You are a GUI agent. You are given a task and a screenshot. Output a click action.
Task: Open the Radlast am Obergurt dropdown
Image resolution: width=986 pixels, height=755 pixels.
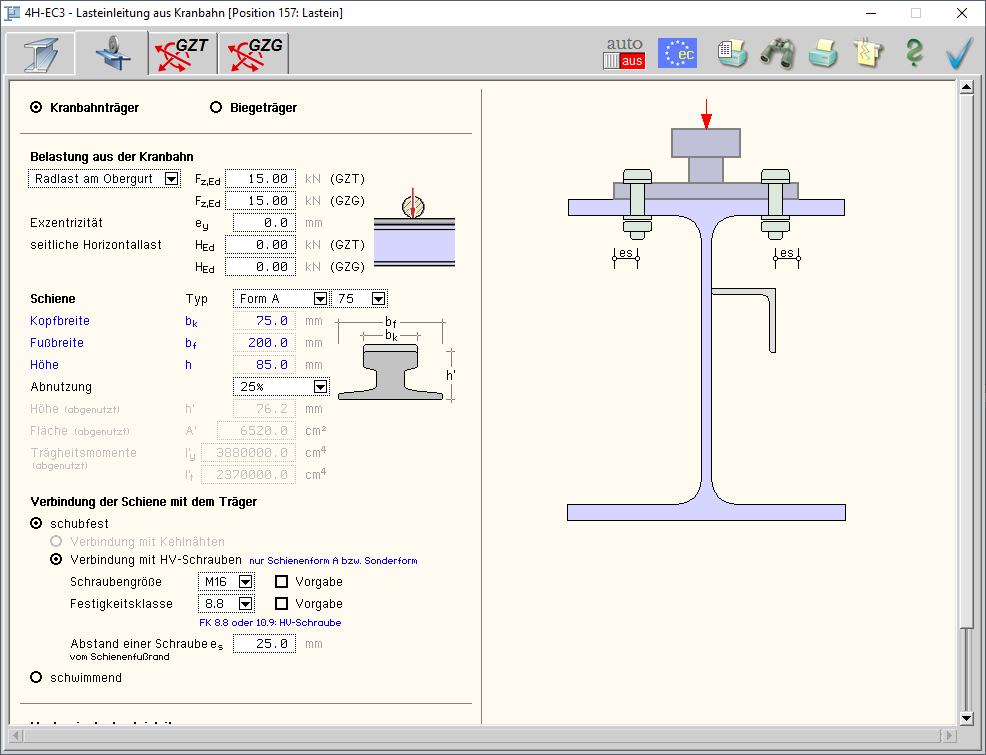tap(171, 179)
